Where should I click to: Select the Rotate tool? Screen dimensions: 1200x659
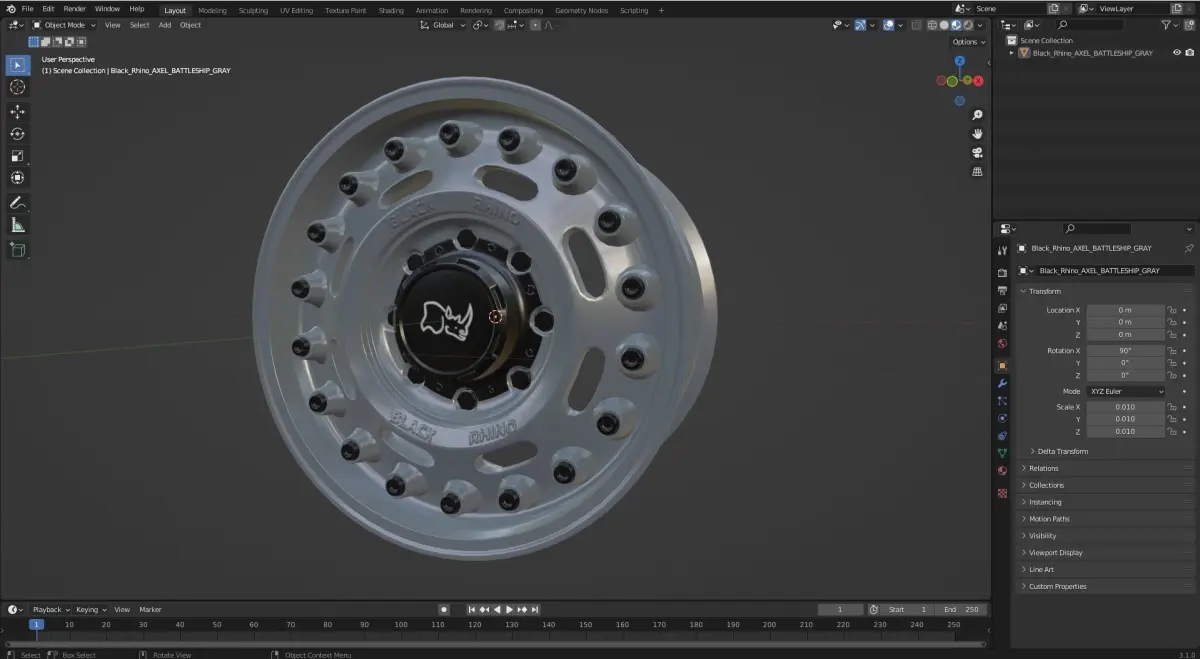point(18,134)
